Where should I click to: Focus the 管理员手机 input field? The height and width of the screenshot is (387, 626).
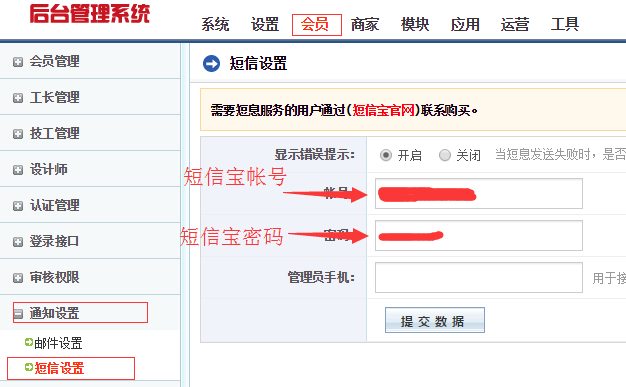coord(479,278)
